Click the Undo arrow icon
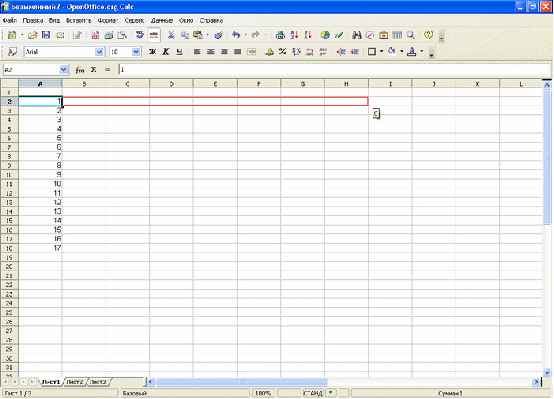The width and height of the screenshot is (554, 399). pyautogui.click(x=236, y=35)
